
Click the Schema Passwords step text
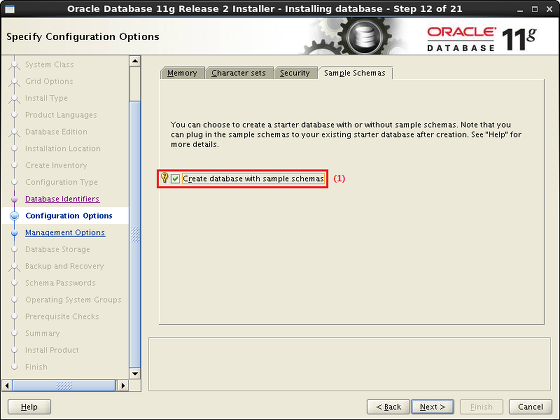[60, 283]
